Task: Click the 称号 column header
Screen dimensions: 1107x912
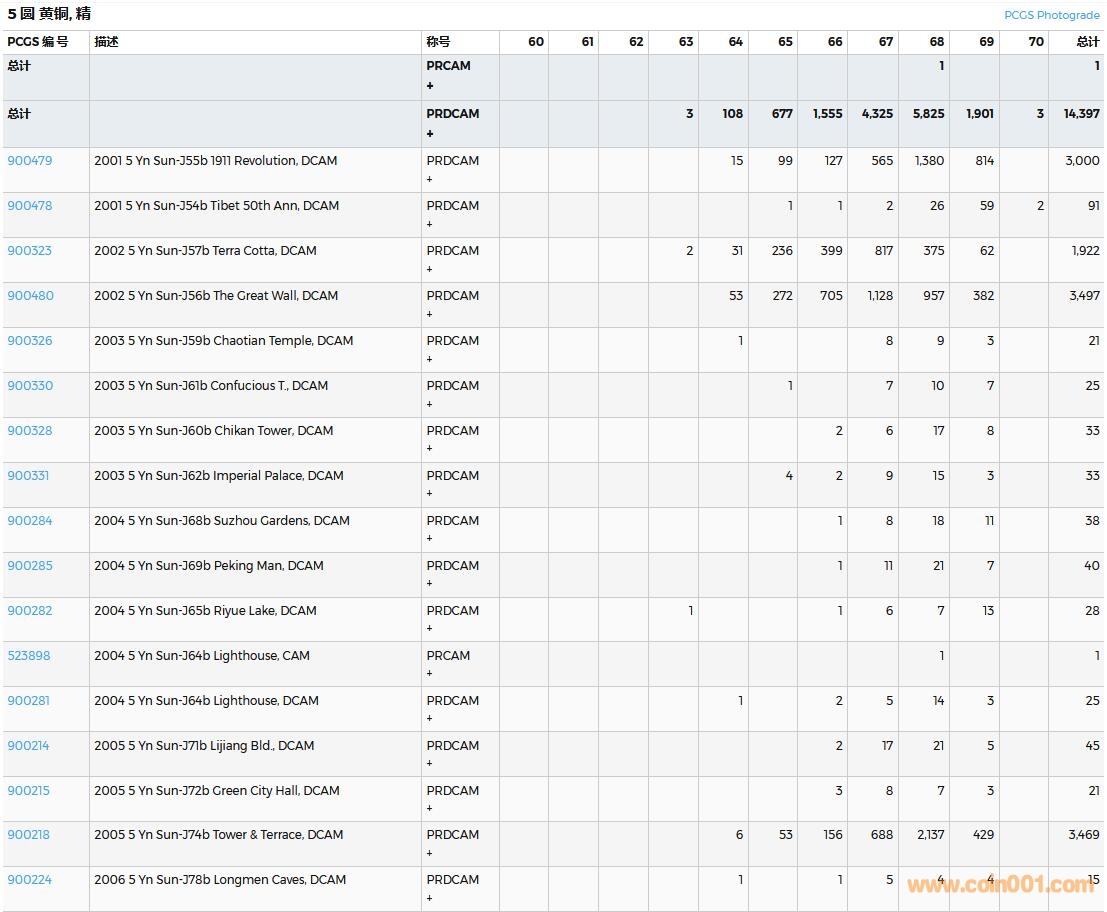Action: [438, 42]
